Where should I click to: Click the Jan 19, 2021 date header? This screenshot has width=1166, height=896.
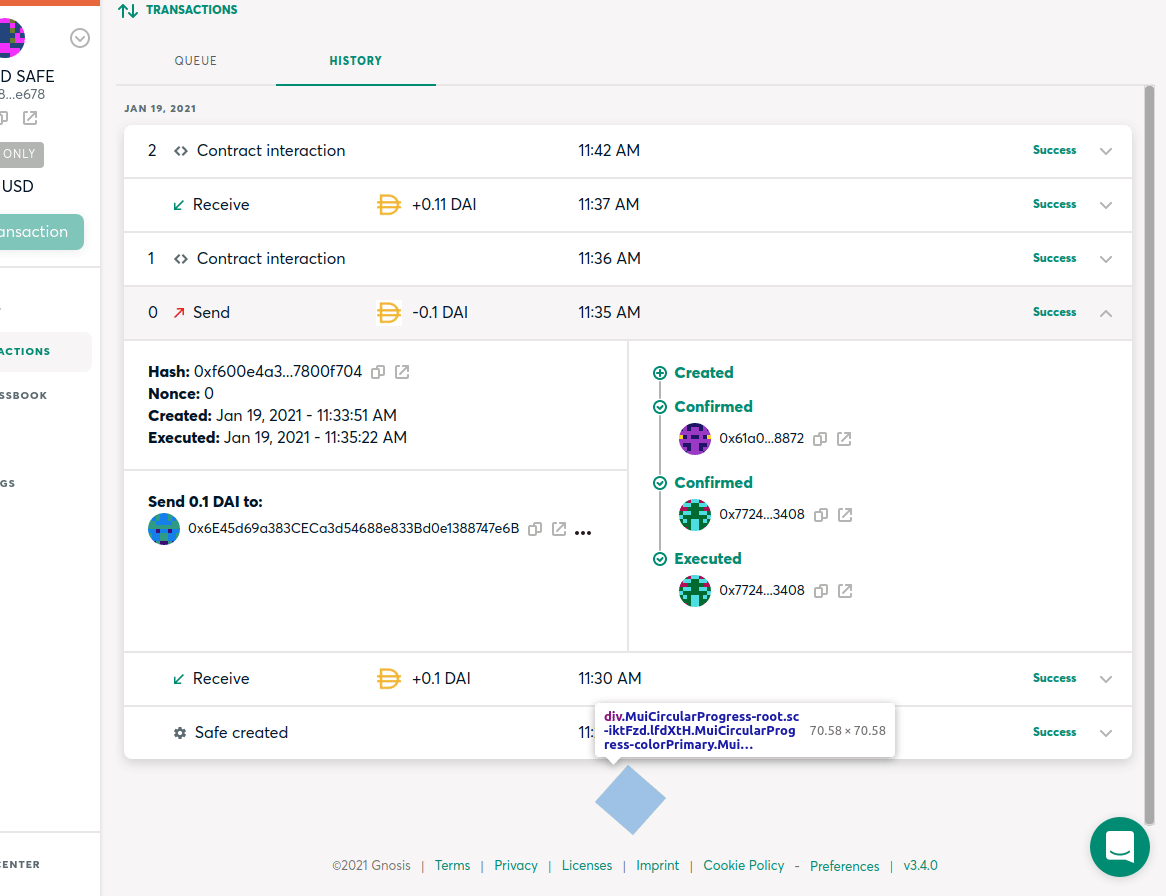pyautogui.click(x=160, y=109)
